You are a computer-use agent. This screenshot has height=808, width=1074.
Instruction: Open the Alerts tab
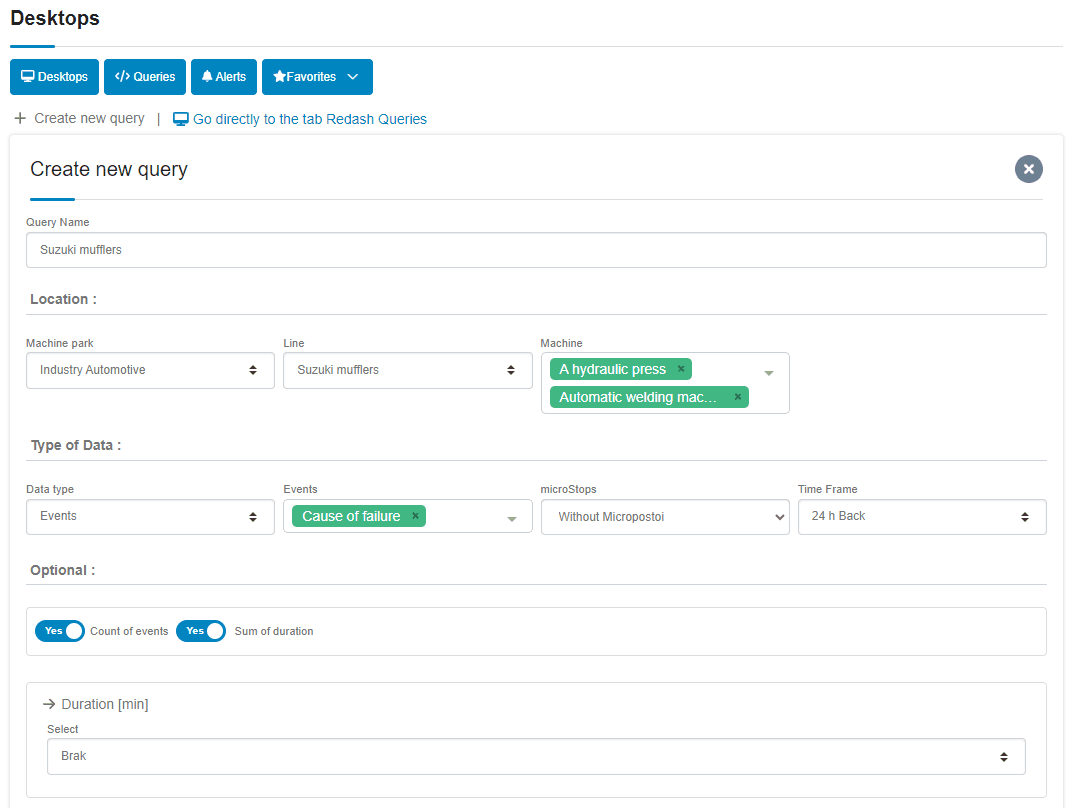tap(223, 77)
